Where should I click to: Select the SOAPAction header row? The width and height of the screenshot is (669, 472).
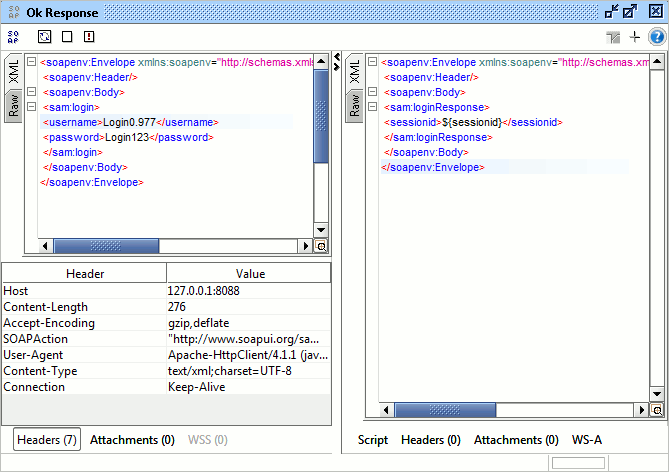click(x=166, y=339)
